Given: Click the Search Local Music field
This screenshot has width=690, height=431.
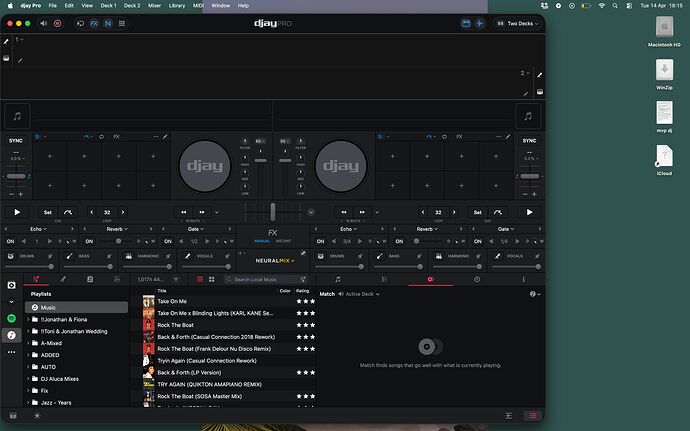Looking at the screenshot, I should tap(267, 280).
